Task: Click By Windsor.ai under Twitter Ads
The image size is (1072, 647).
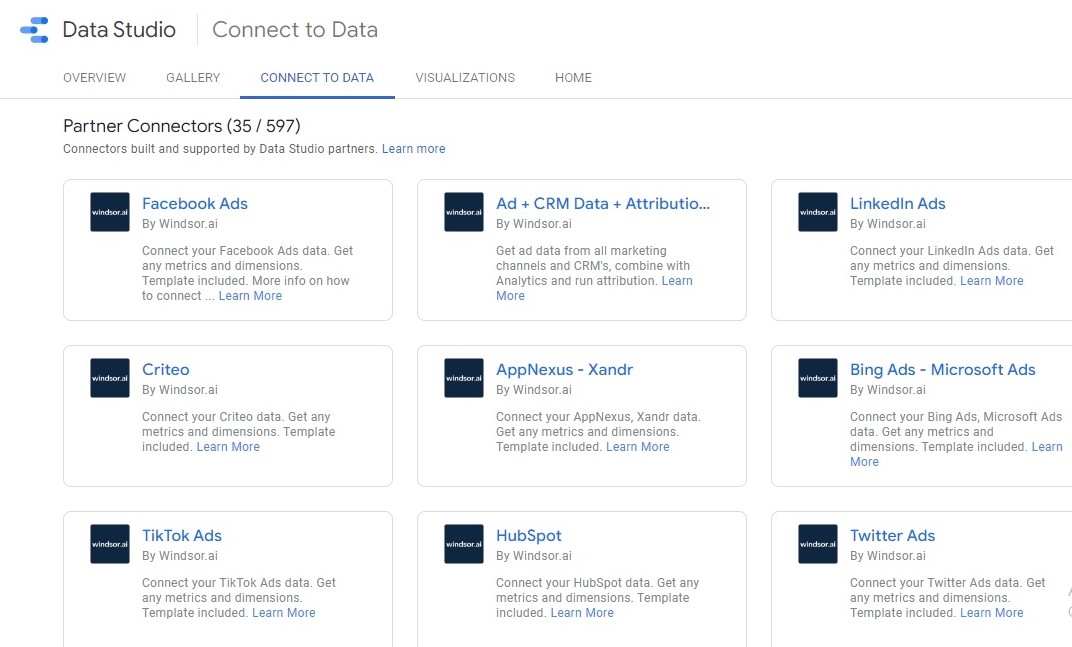Action: click(x=888, y=557)
